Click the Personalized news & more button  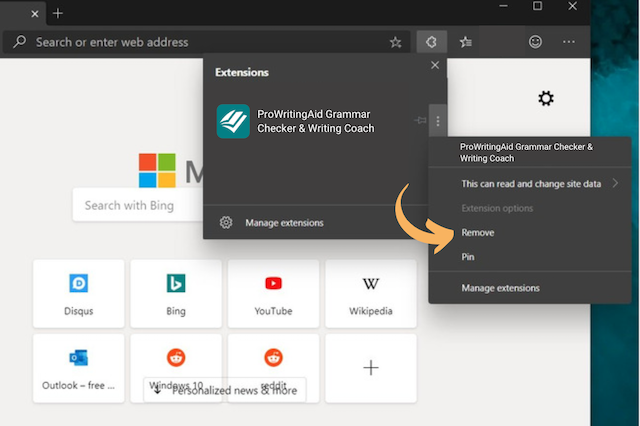pos(225,390)
